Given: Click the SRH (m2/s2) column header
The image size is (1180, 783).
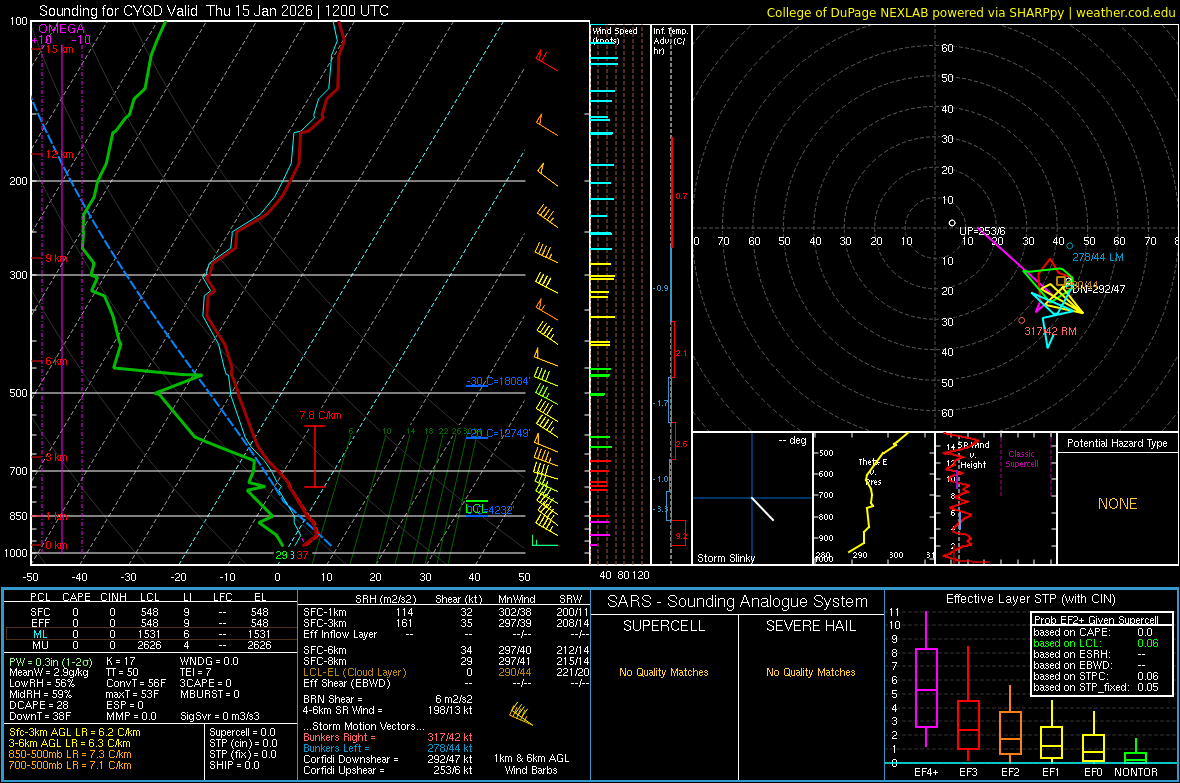Looking at the screenshot, I should (x=385, y=599).
